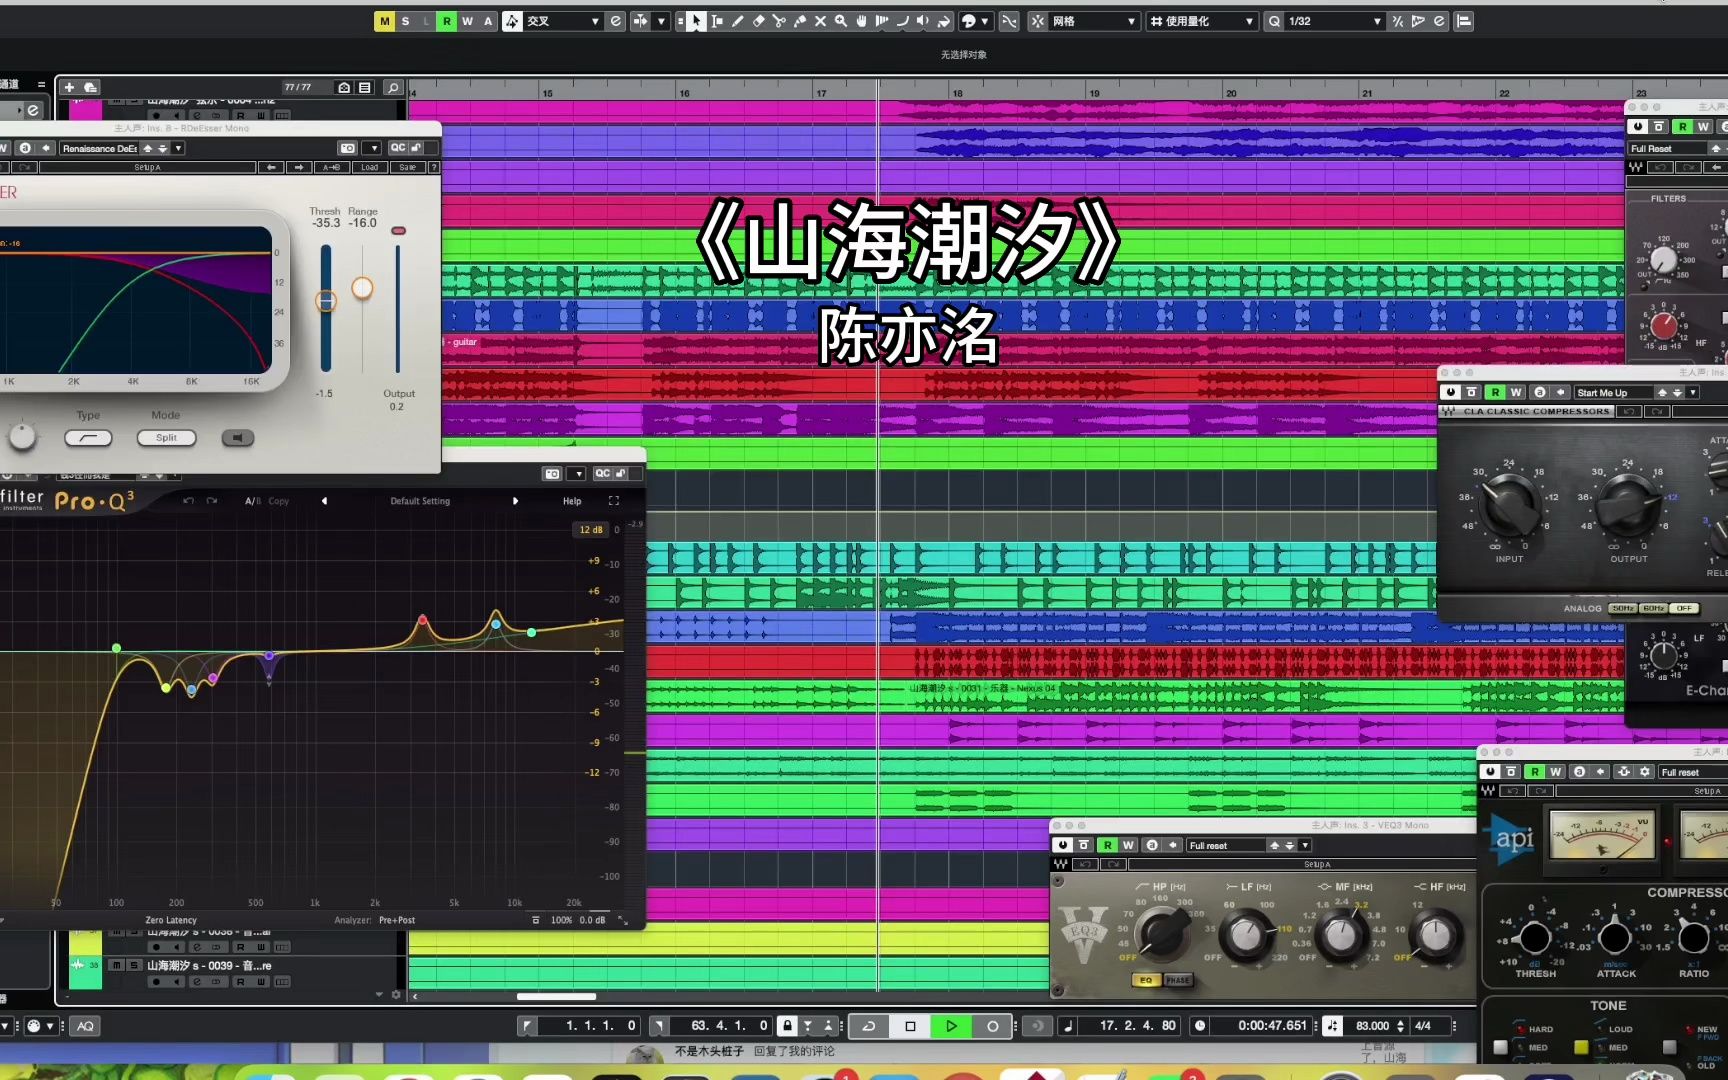Select the Play speaker tool

pyautogui.click(x=923, y=21)
